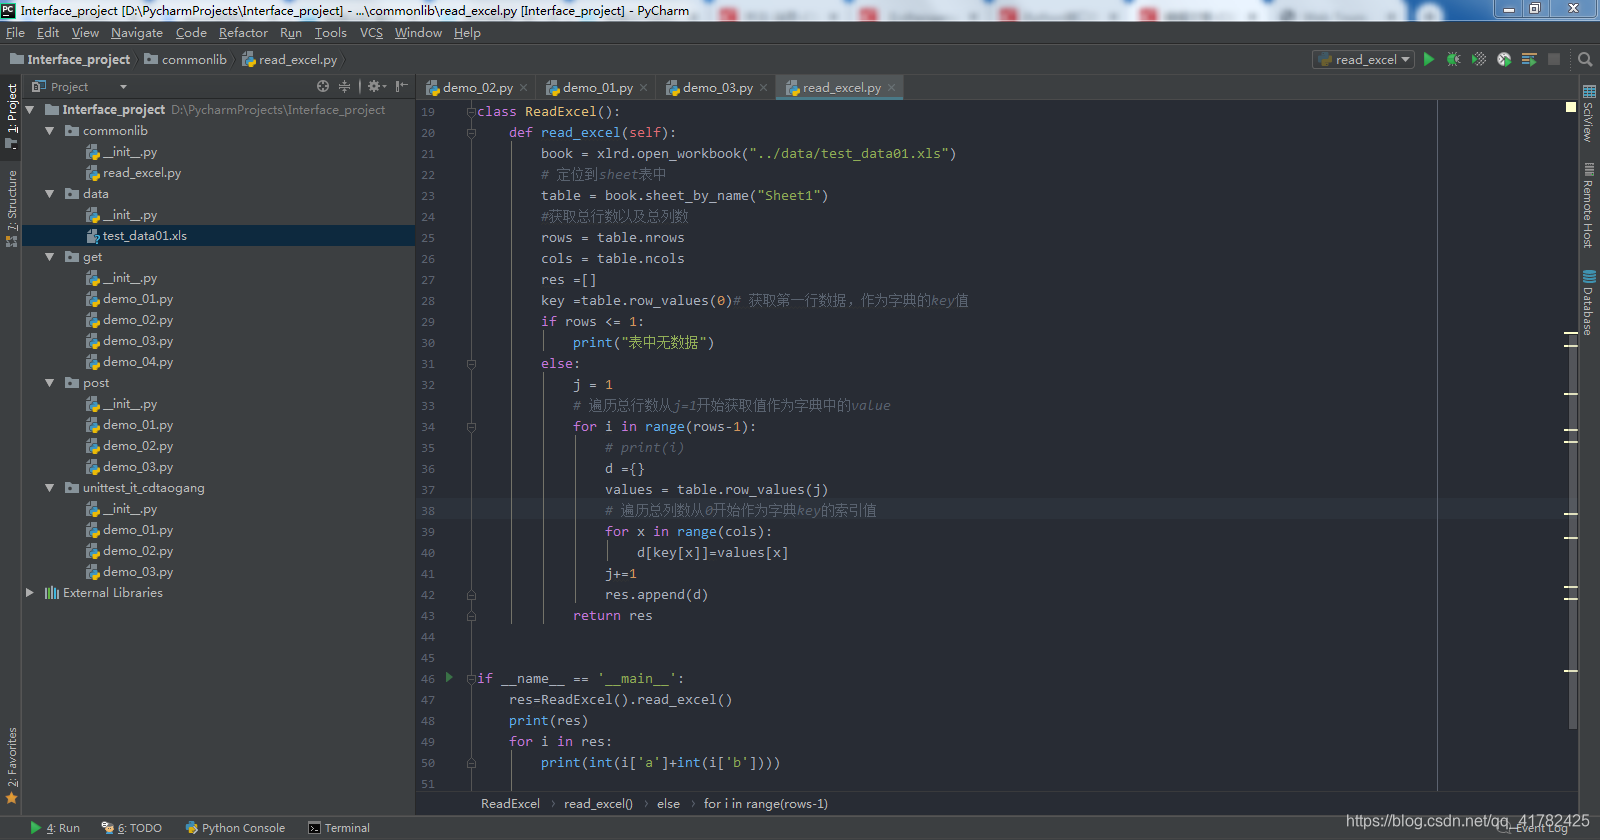Close the read_excel.py editor tab
This screenshot has height=840, width=1600.
(891, 88)
